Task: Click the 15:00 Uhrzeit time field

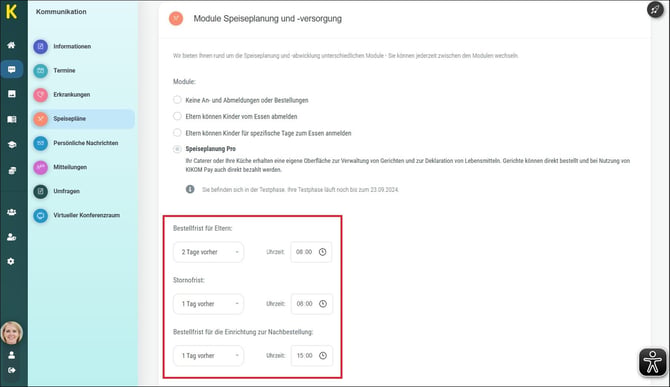Action: [x=311, y=355]
